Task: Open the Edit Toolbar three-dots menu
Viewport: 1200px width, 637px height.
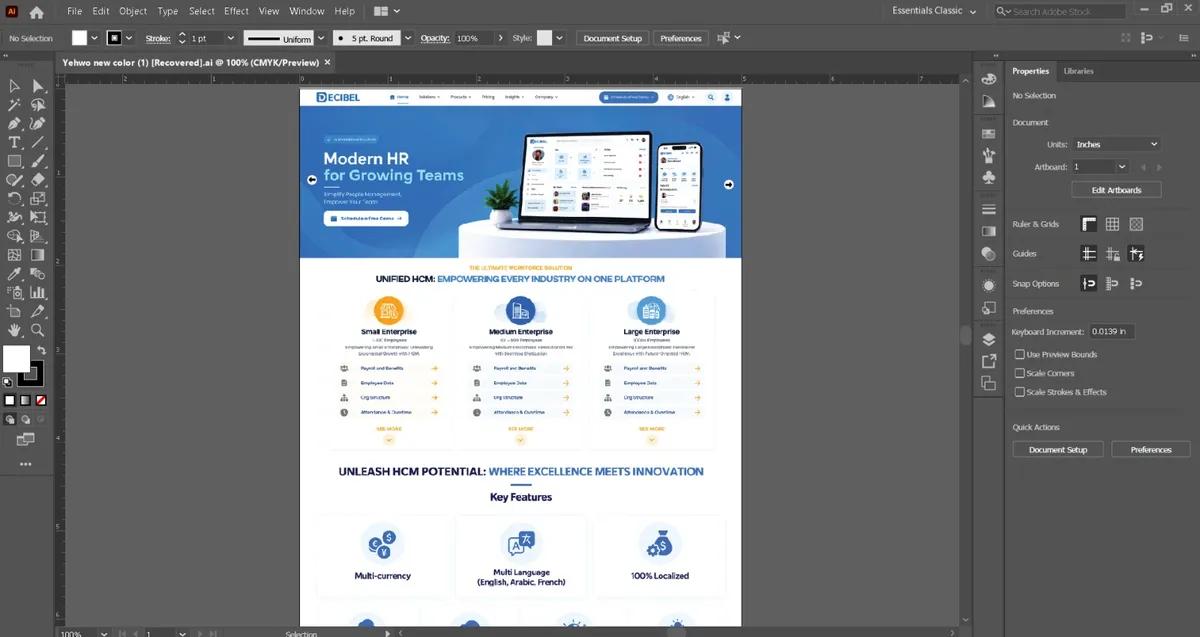Action: point(26,464)
